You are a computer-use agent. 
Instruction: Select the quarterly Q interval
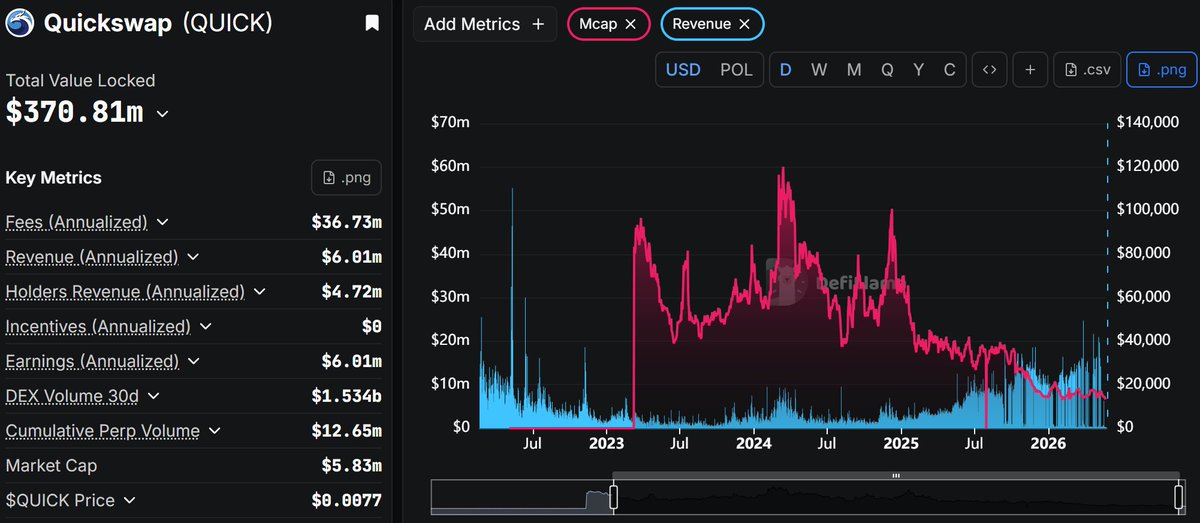tap(887, 70)
